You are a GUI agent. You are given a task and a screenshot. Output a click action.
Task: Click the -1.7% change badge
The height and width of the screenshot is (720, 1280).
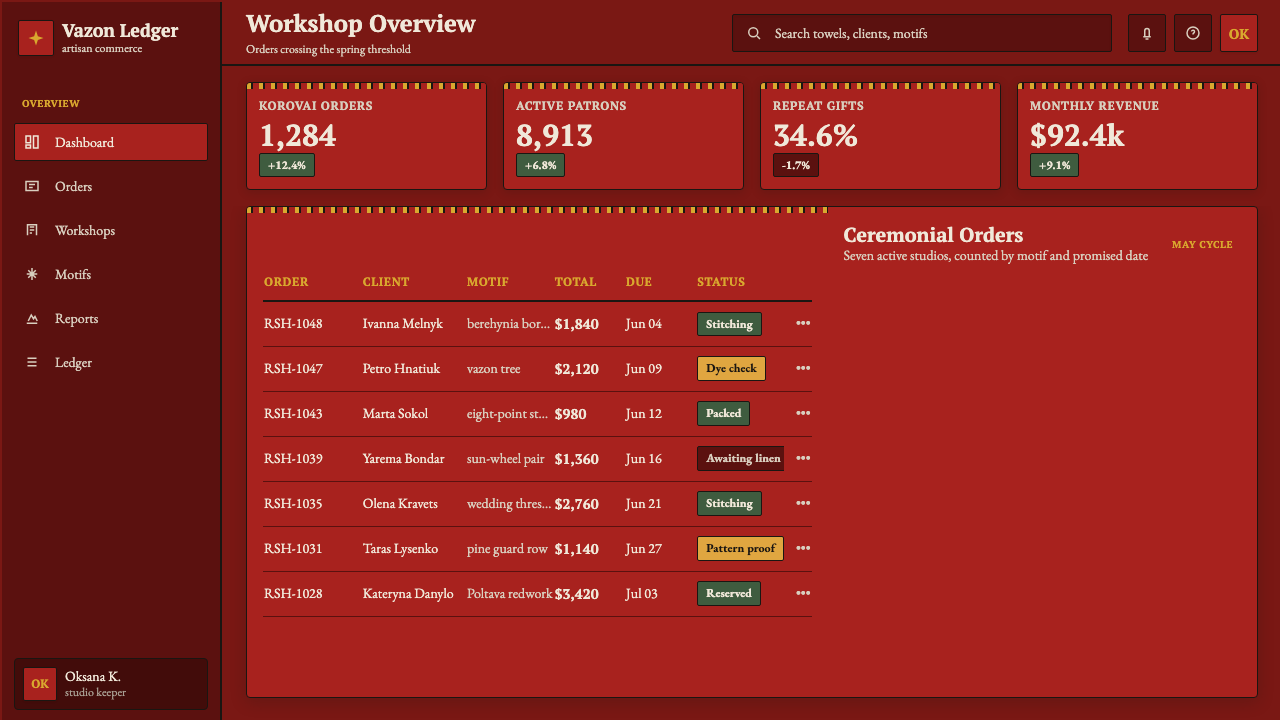(796, 165)
